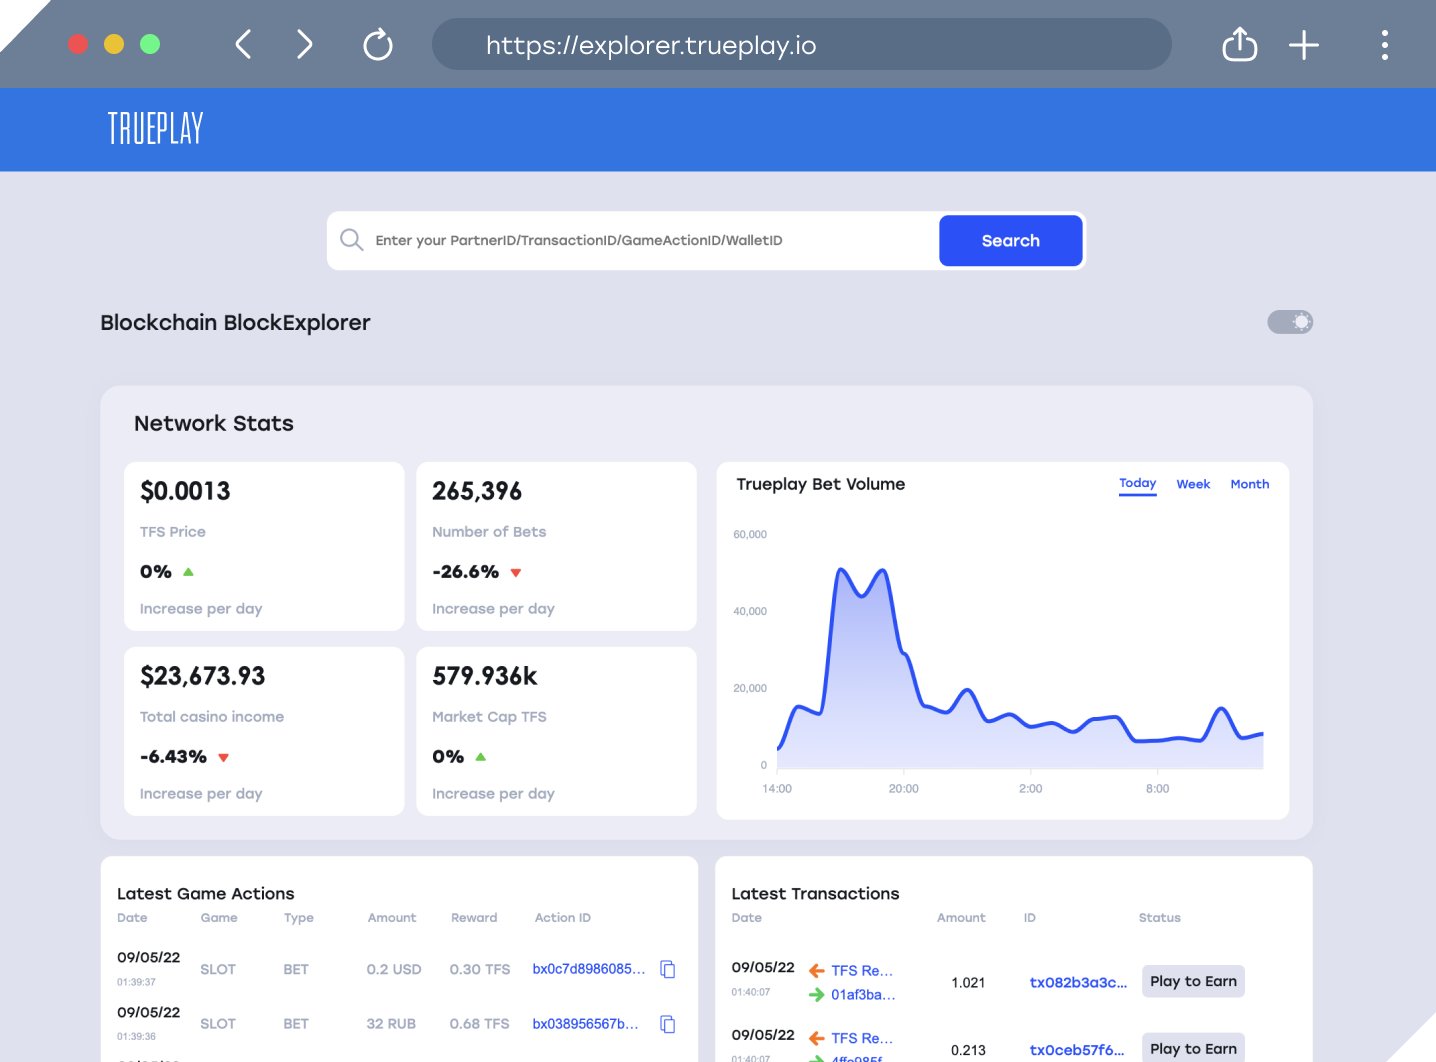Click the browser address bar URL
Screen dimensions: 1436x1062
click(x=651, y=46)
